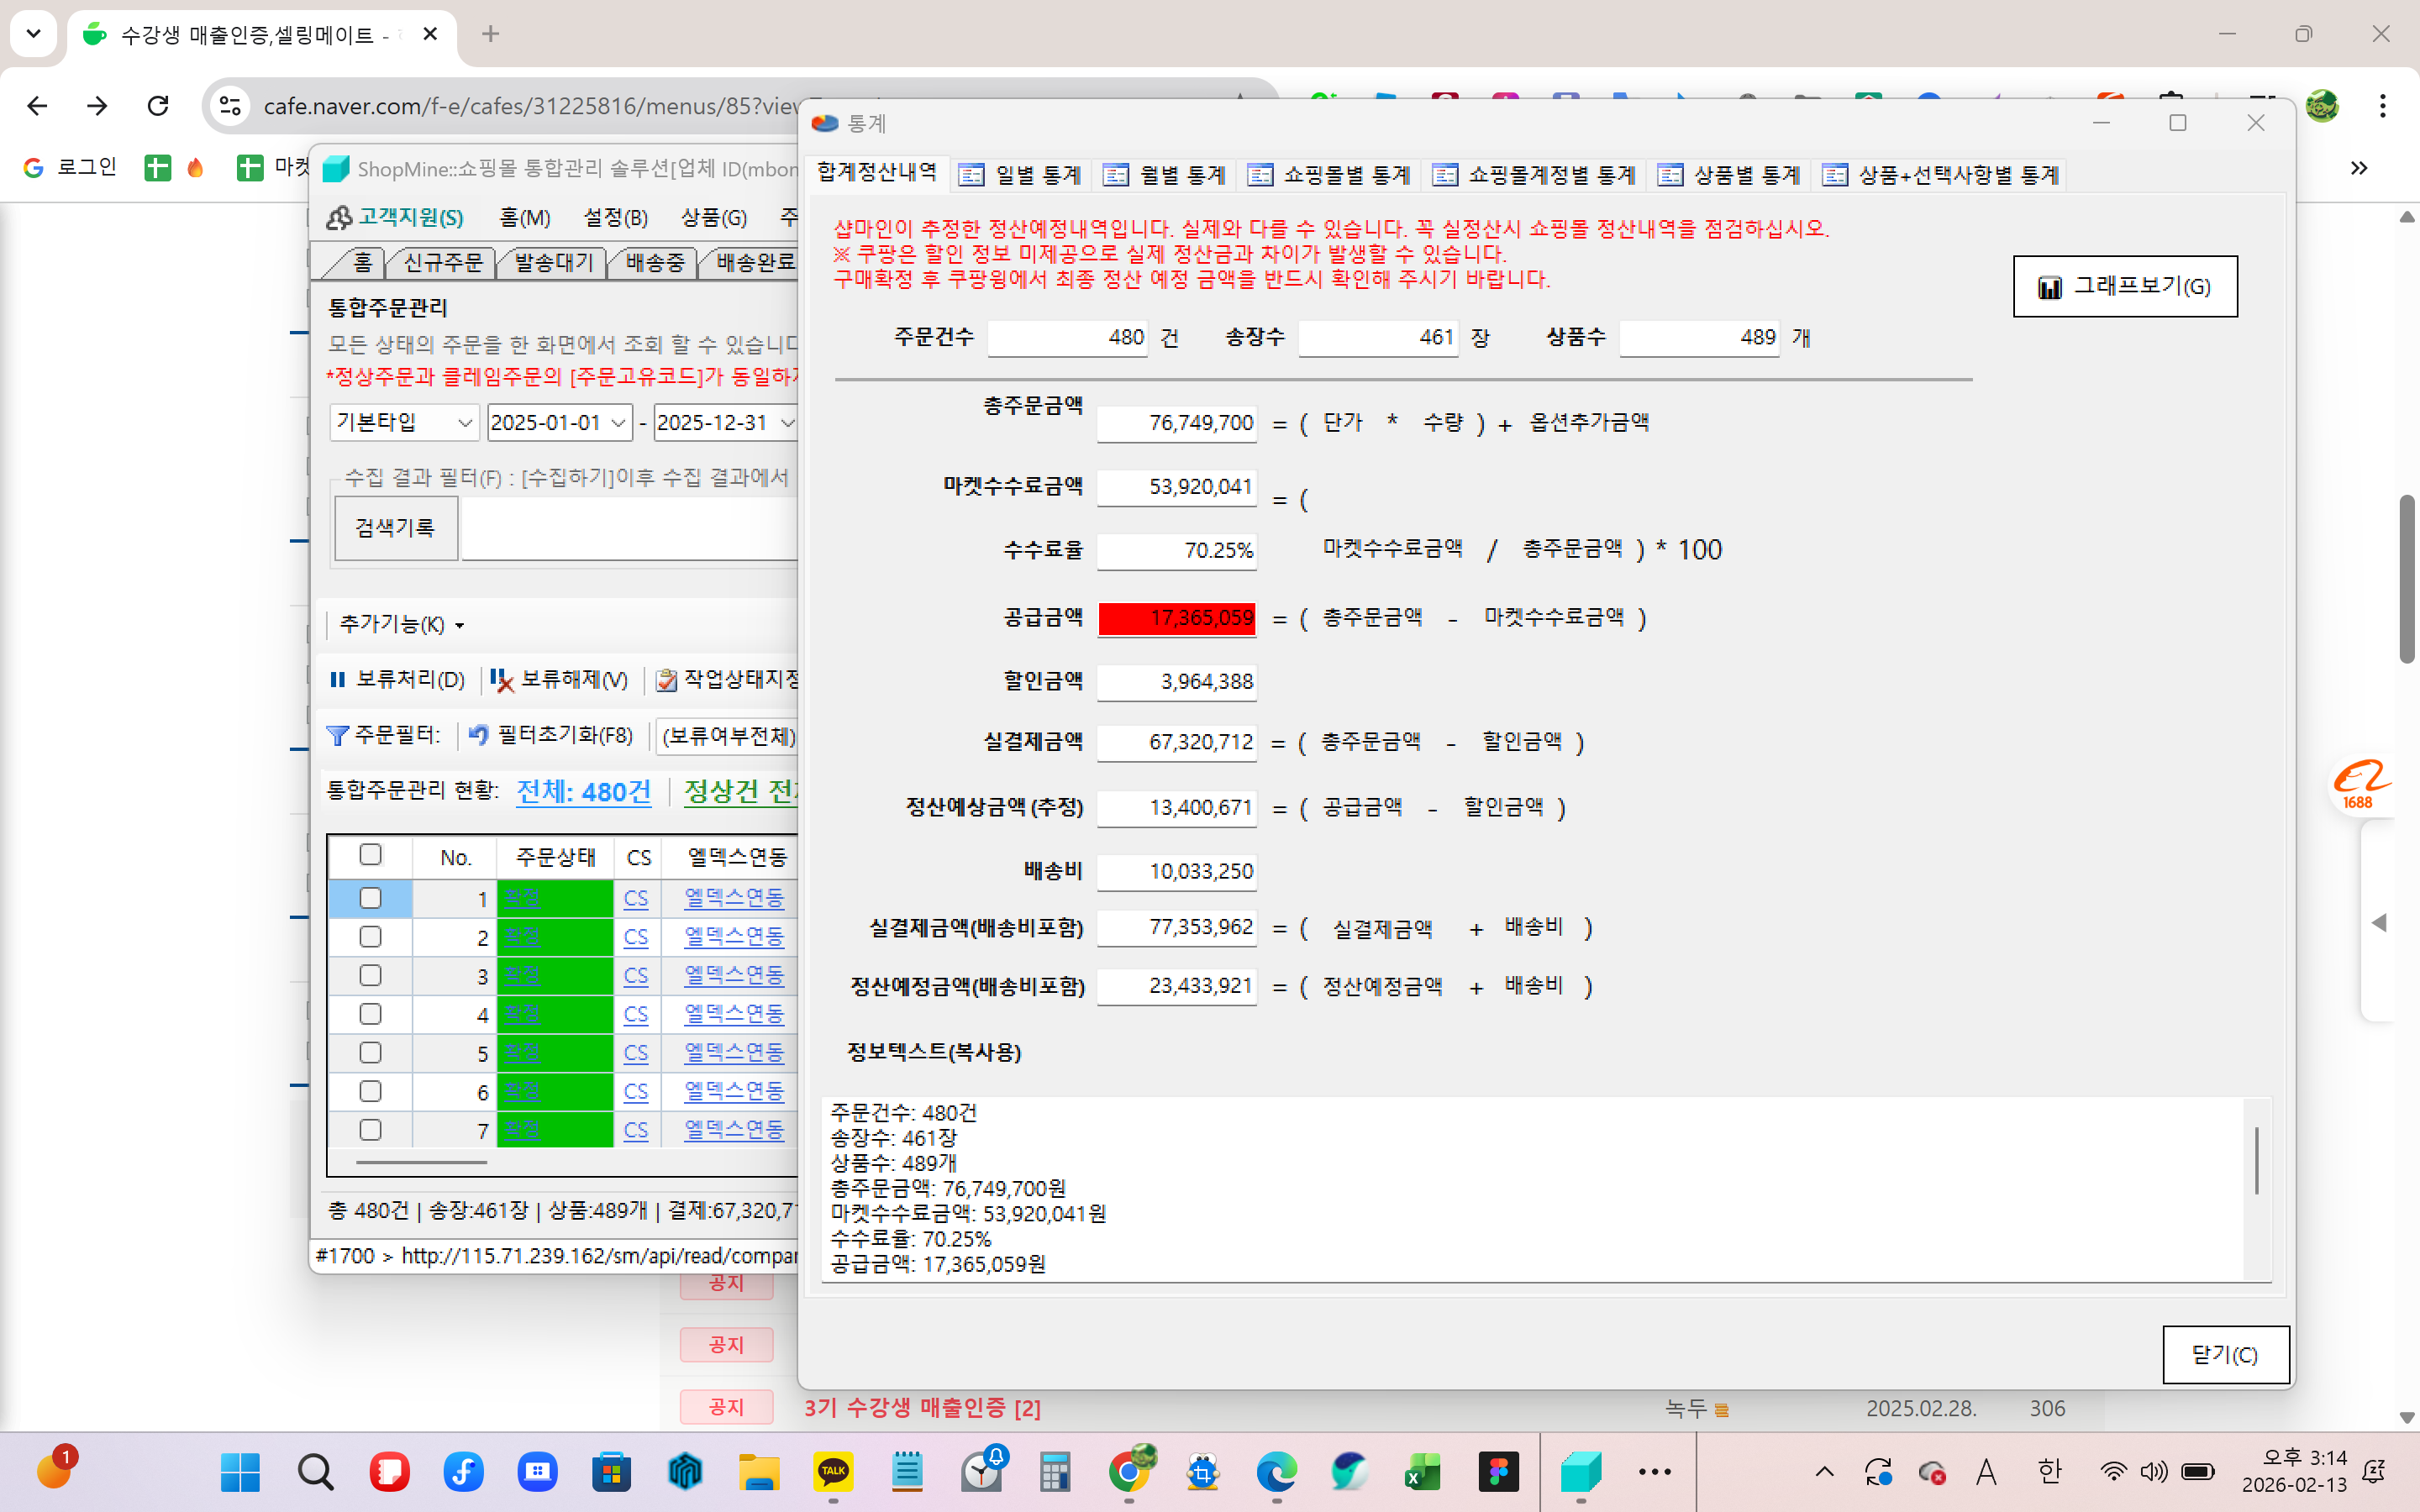
Task: Check the checkbox for order row 1
Action: pos(370,898)
